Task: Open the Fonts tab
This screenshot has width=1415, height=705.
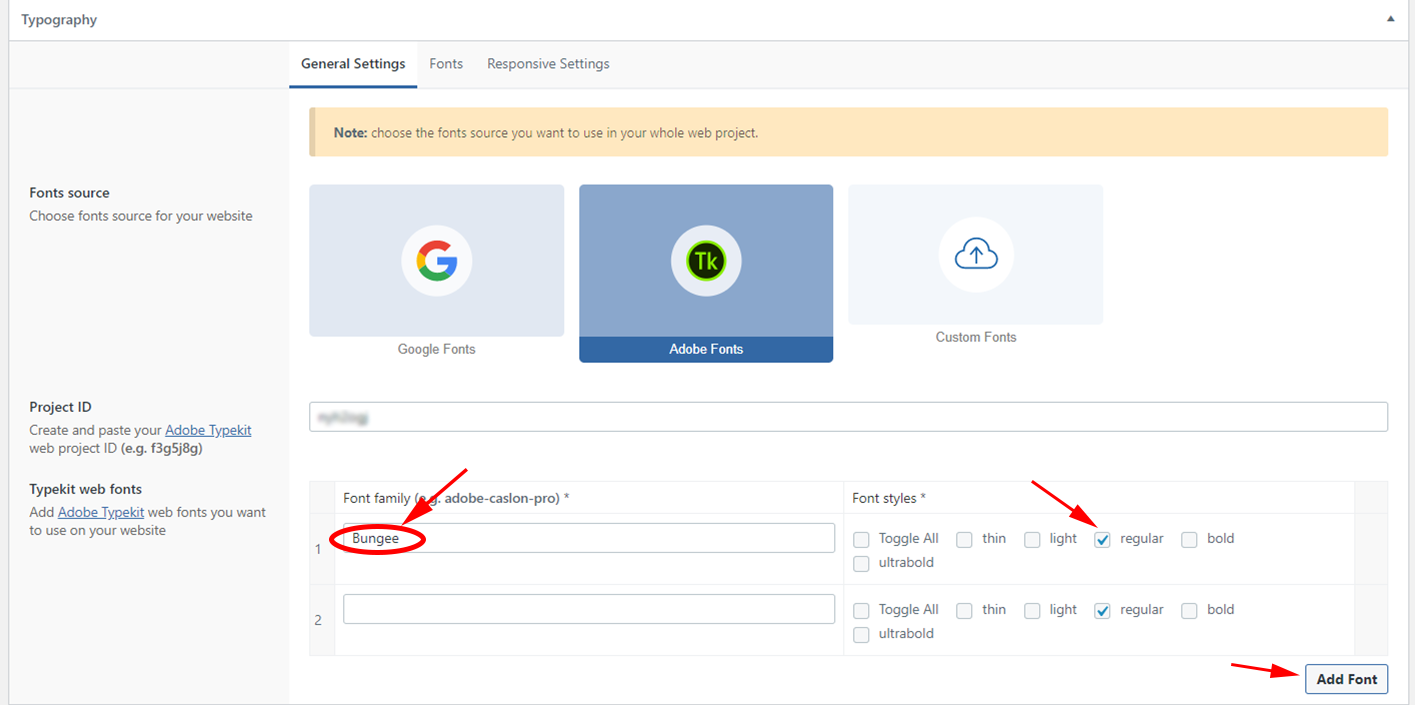Action: [x=446, y=64]
